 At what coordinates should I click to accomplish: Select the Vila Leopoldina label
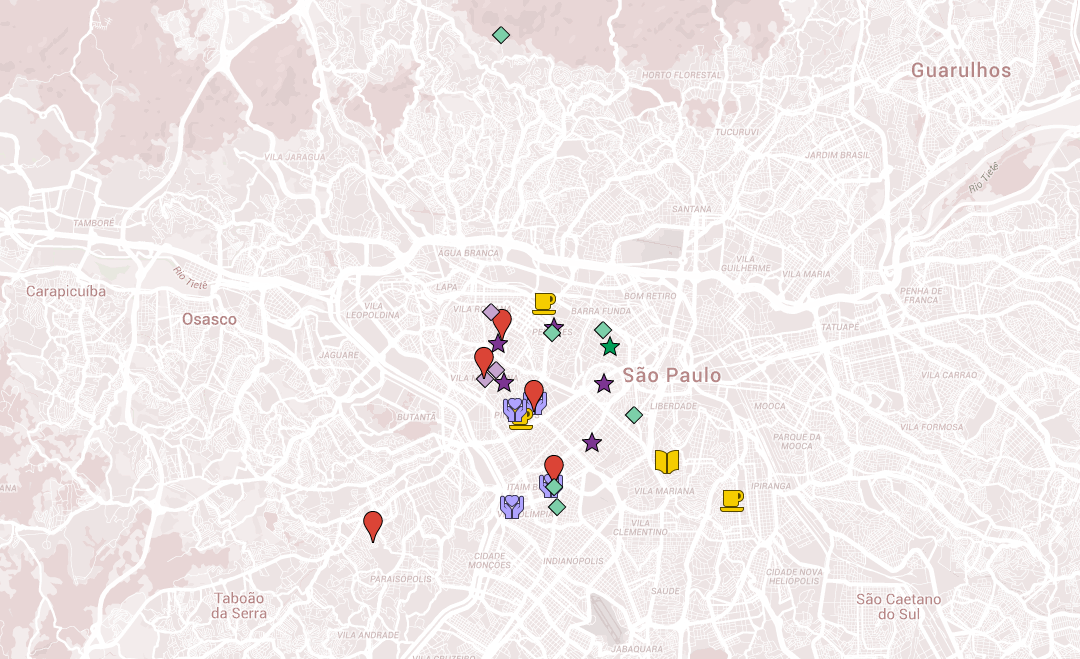(373, 311)
